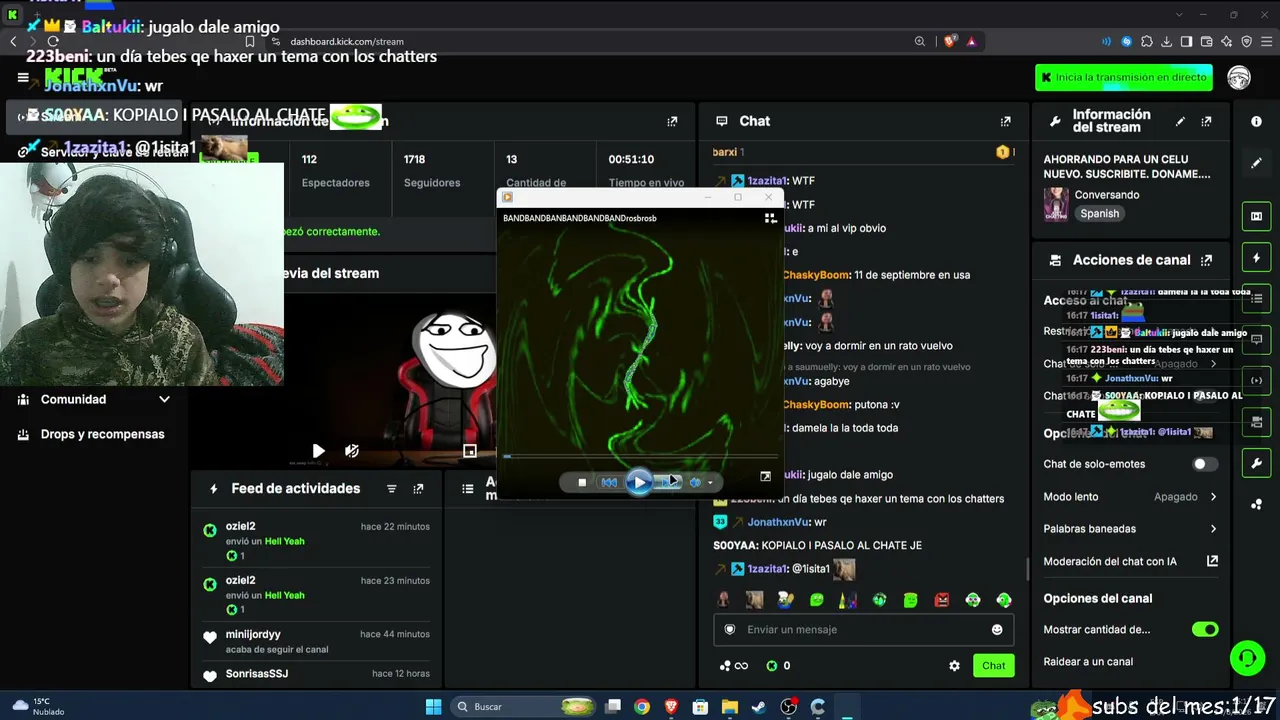Open the Brave browser main menu
Screen dimensions: 1280x720
[1266, 41]
